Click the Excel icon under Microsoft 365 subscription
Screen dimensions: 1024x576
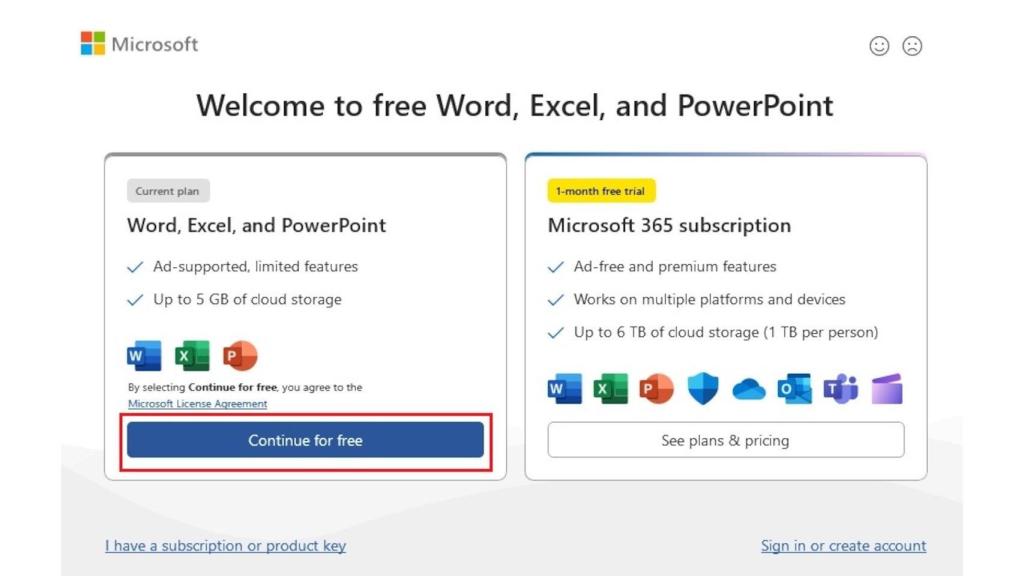[x=610, y=389]
